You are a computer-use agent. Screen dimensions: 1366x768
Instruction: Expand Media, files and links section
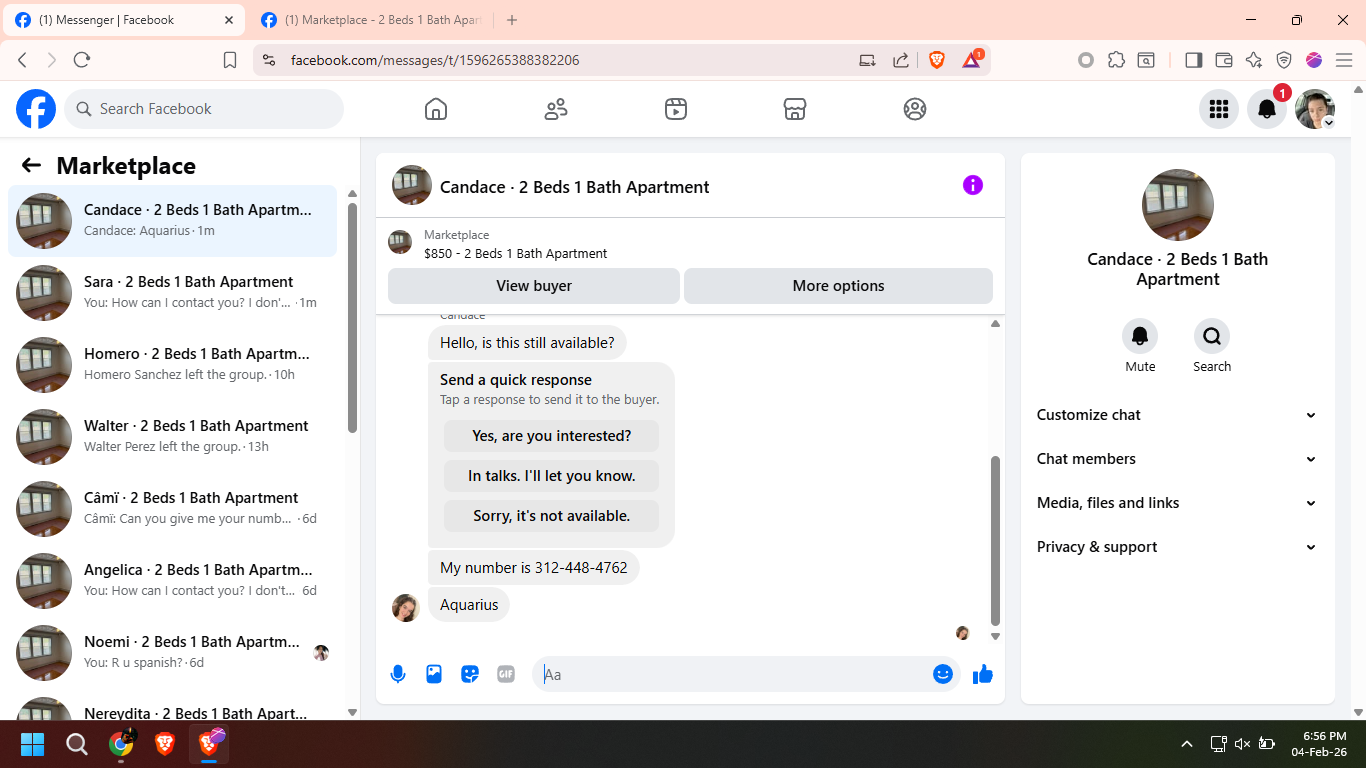tap(1178, 503)
